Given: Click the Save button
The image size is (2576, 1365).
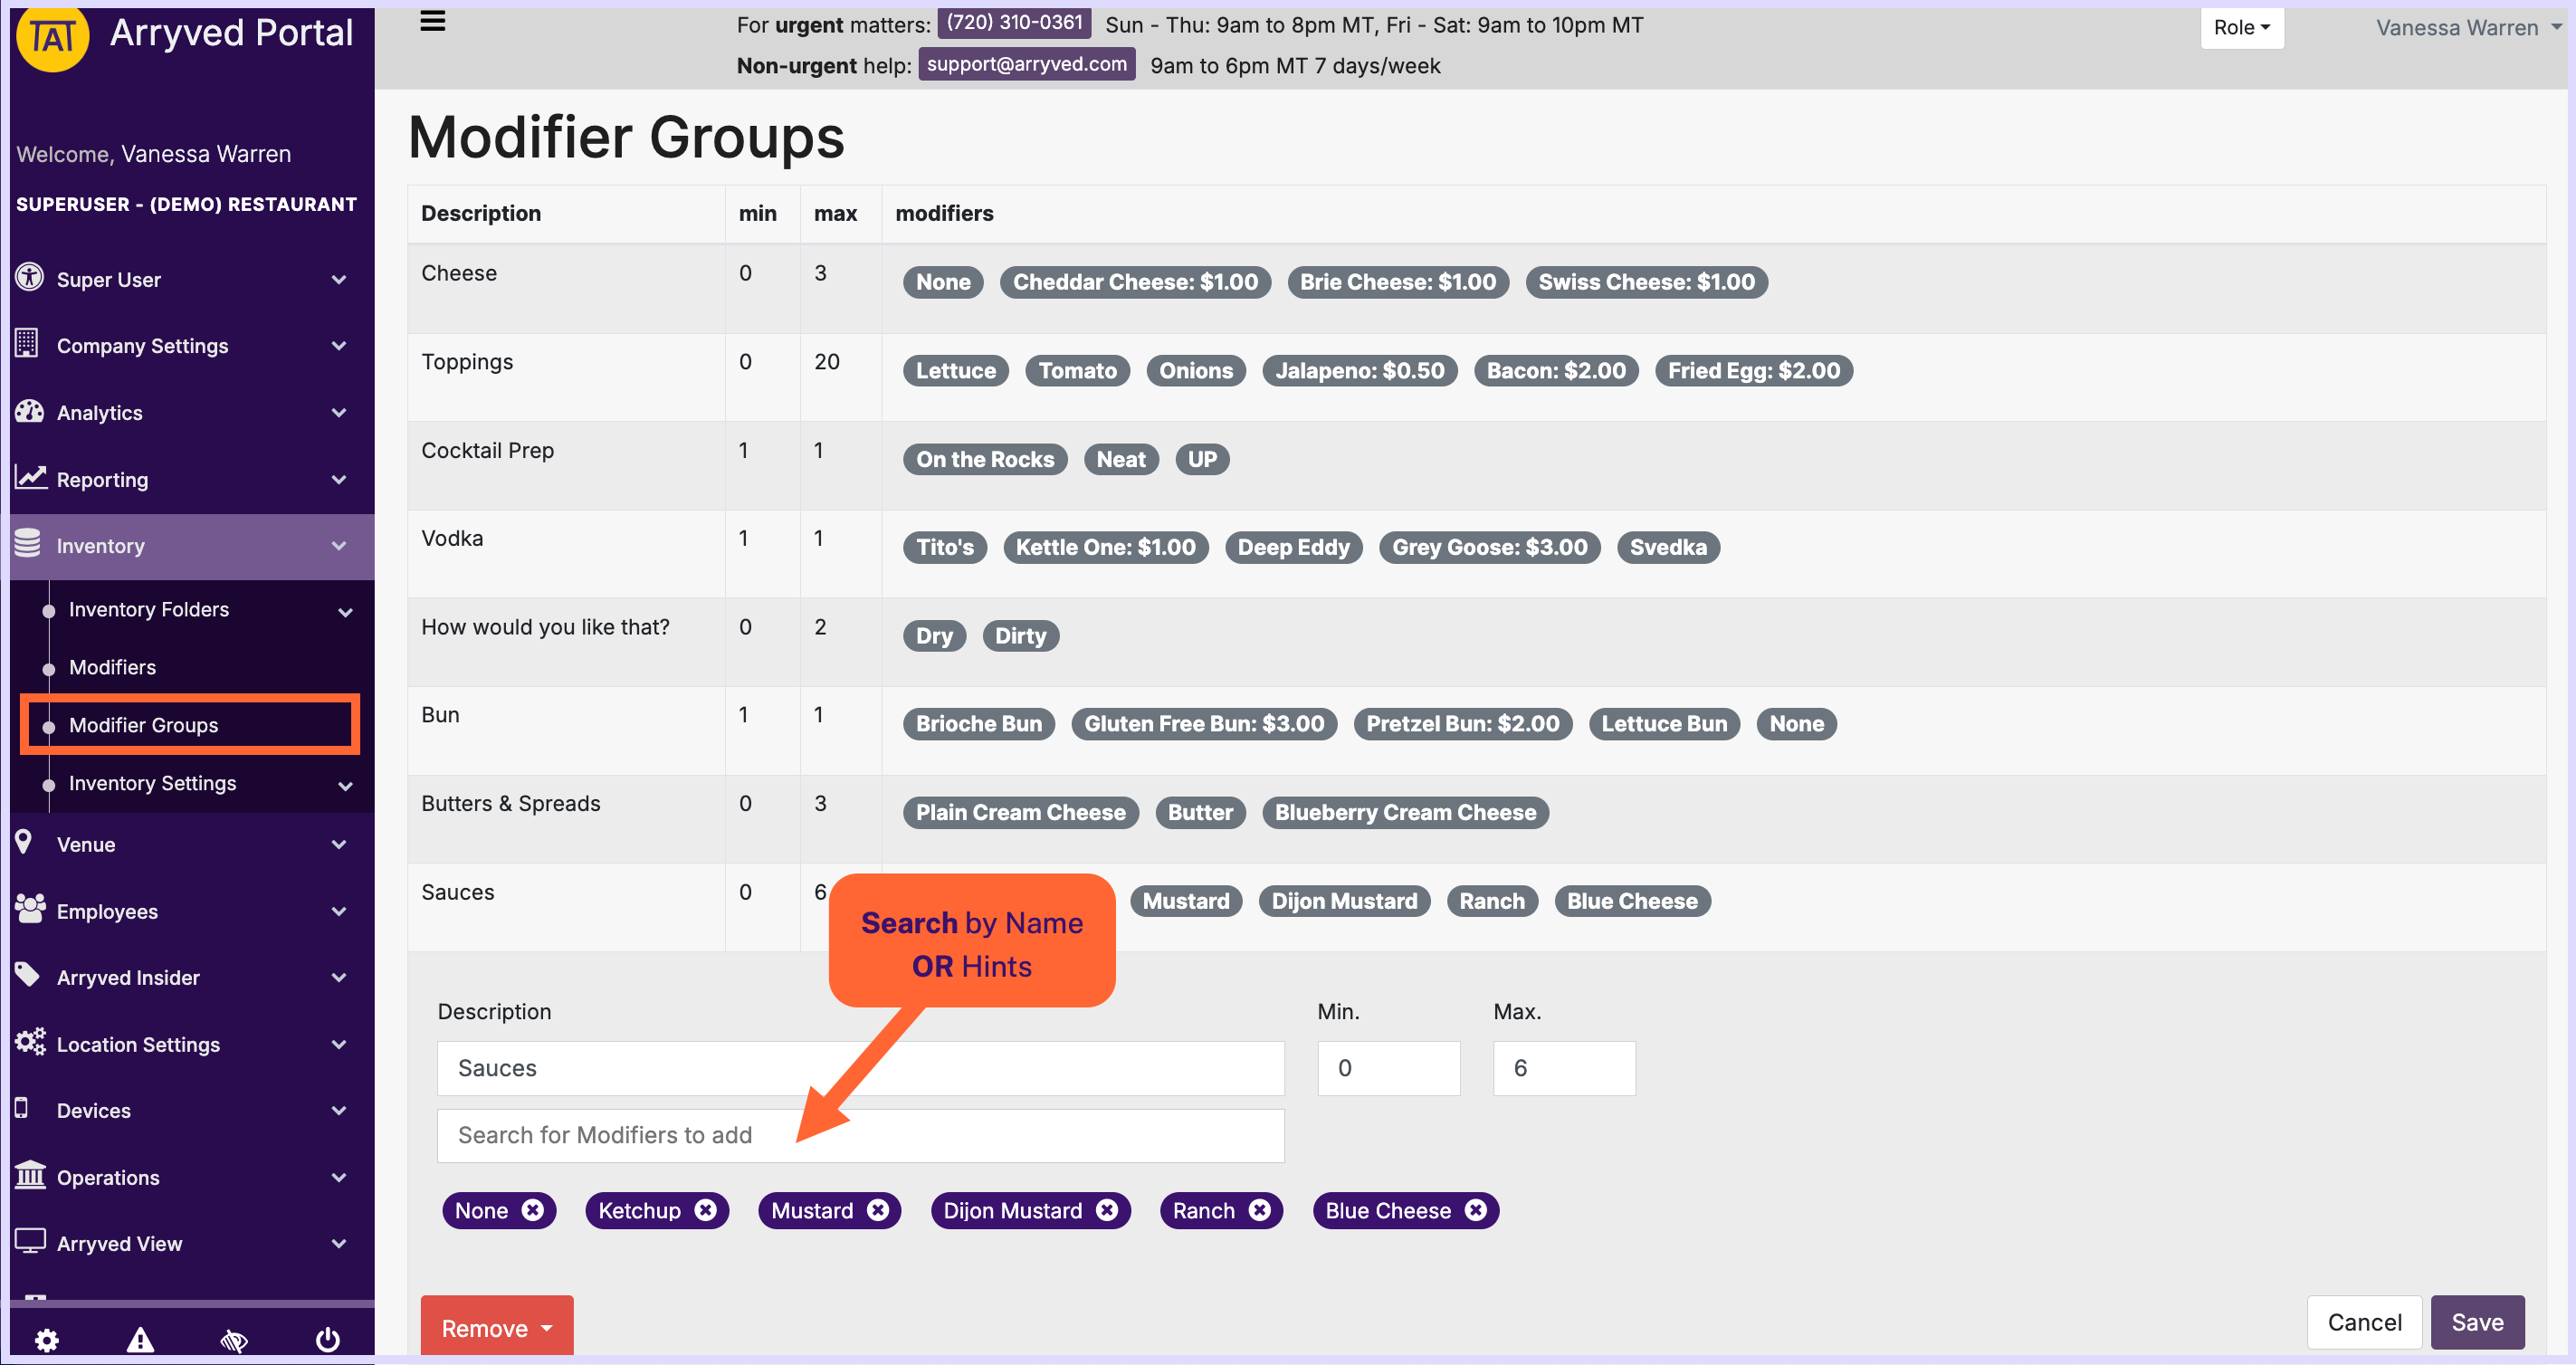Looking at the screenshot, I should [x=2476, y=1322].
